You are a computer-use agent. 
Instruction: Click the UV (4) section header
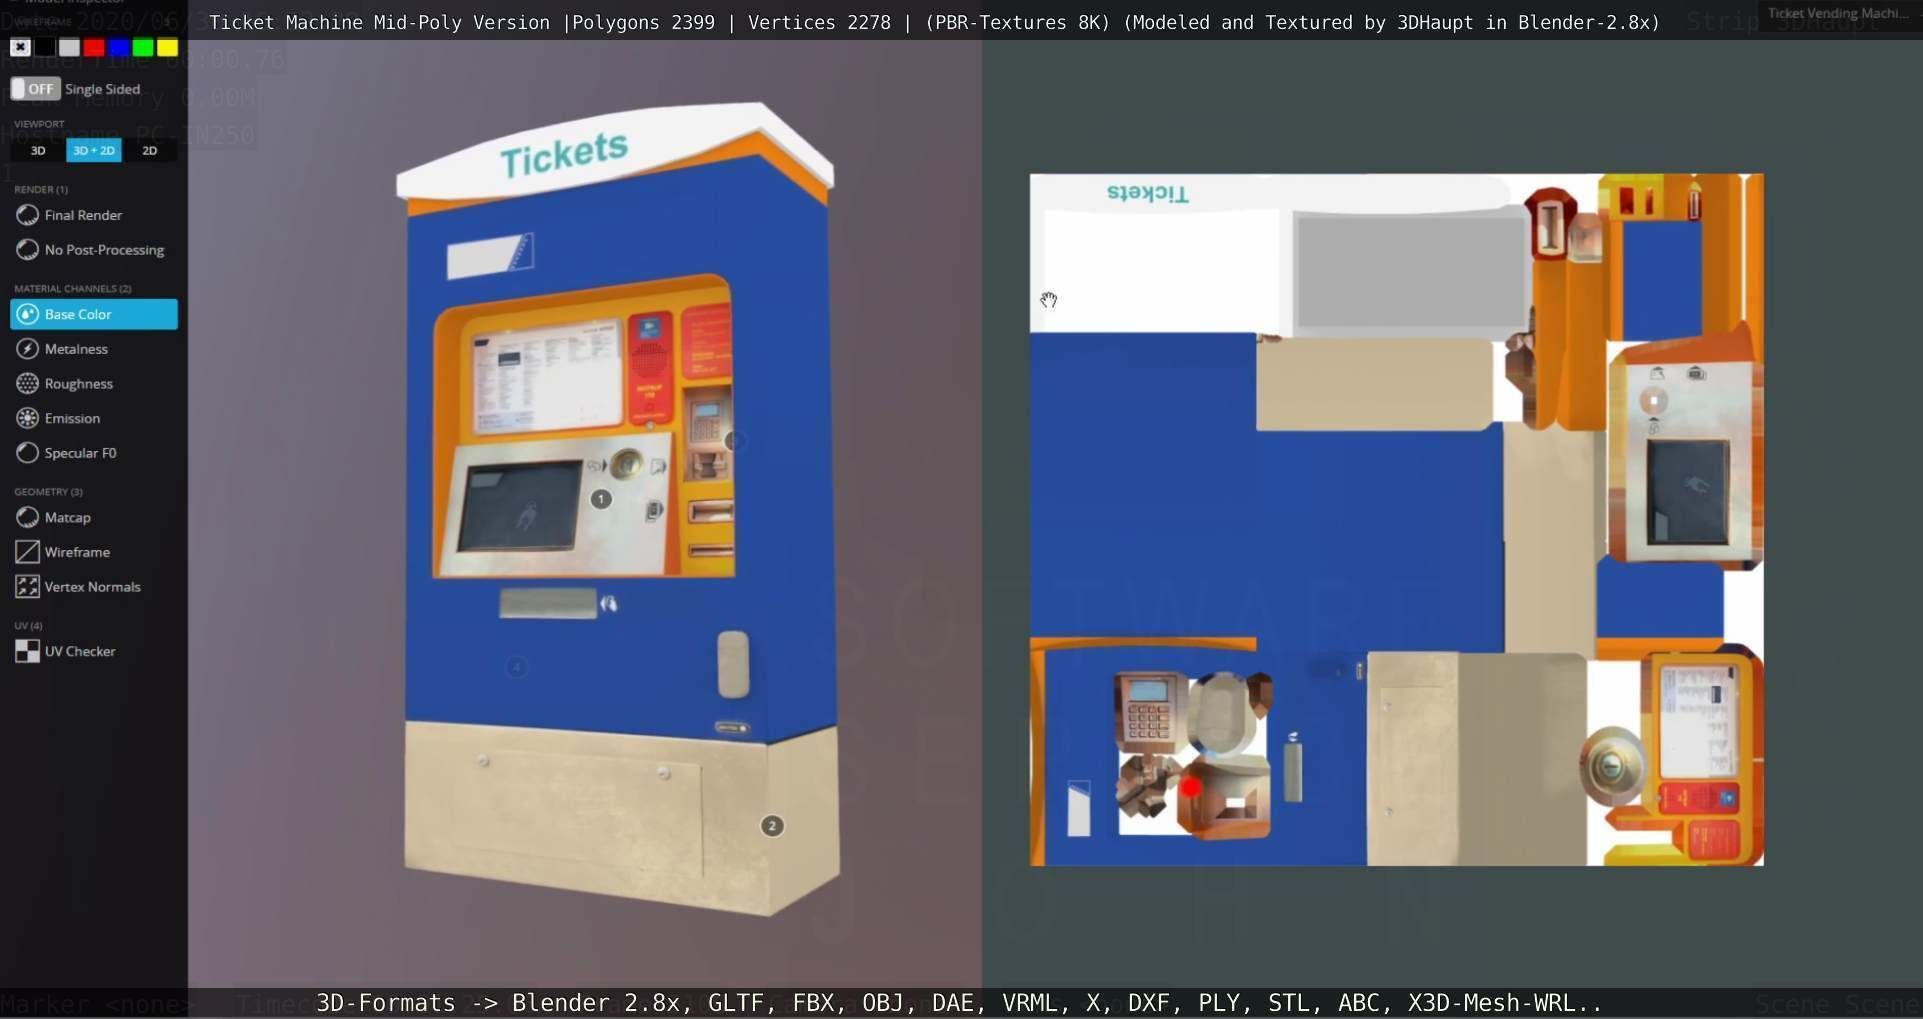(x=28, y=625)
